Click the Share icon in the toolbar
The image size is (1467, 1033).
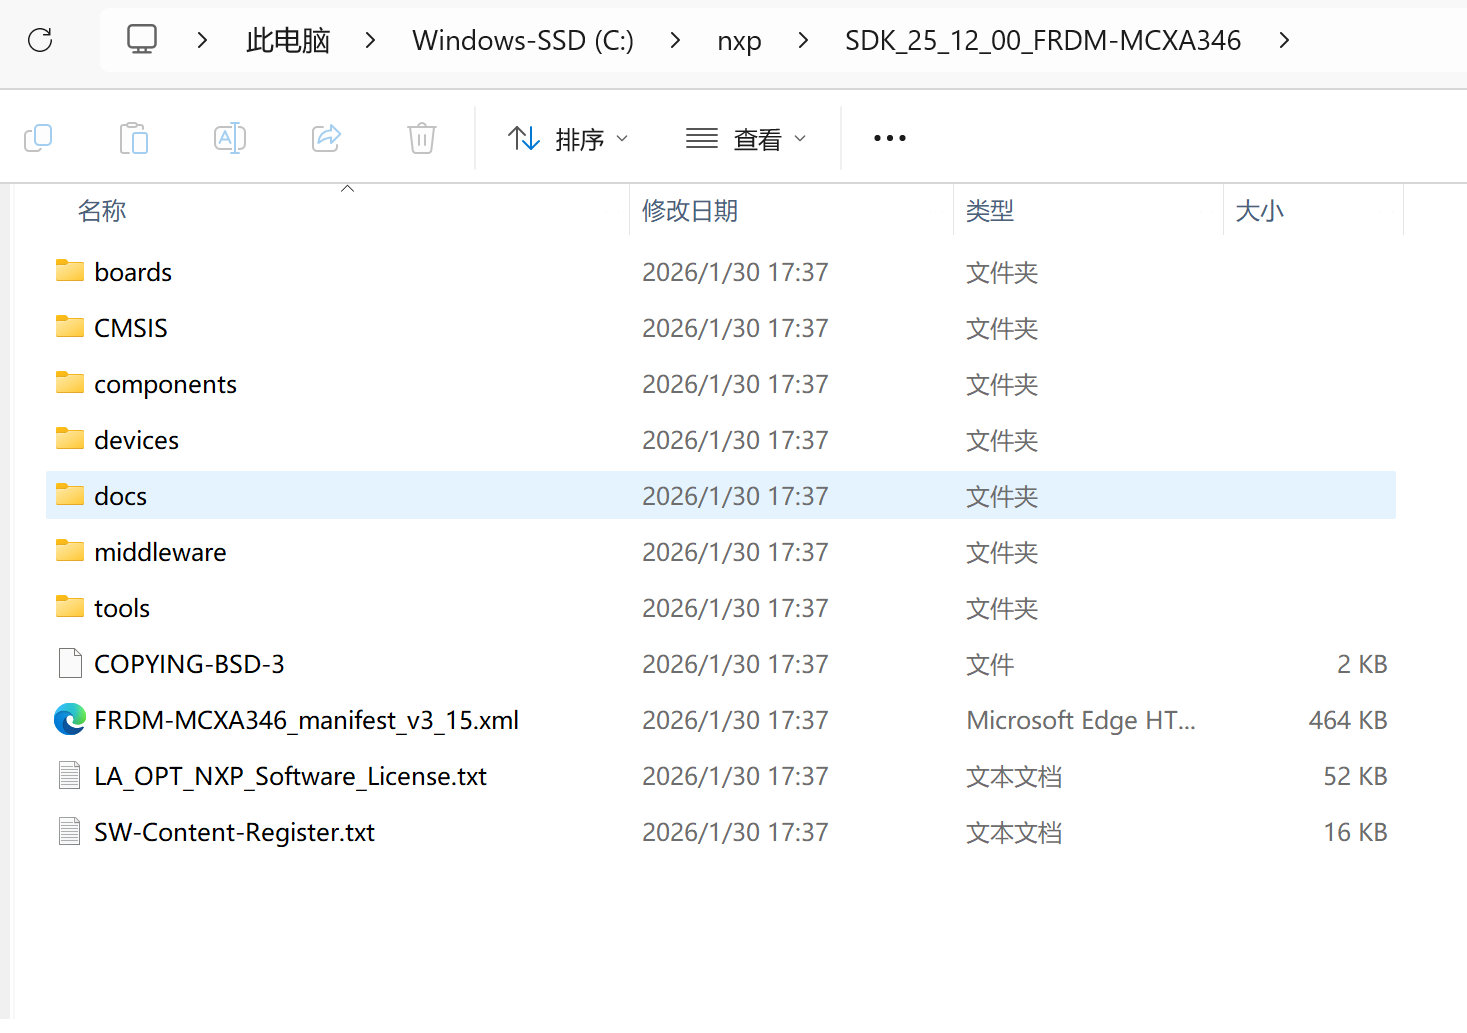tap(326, 137)
